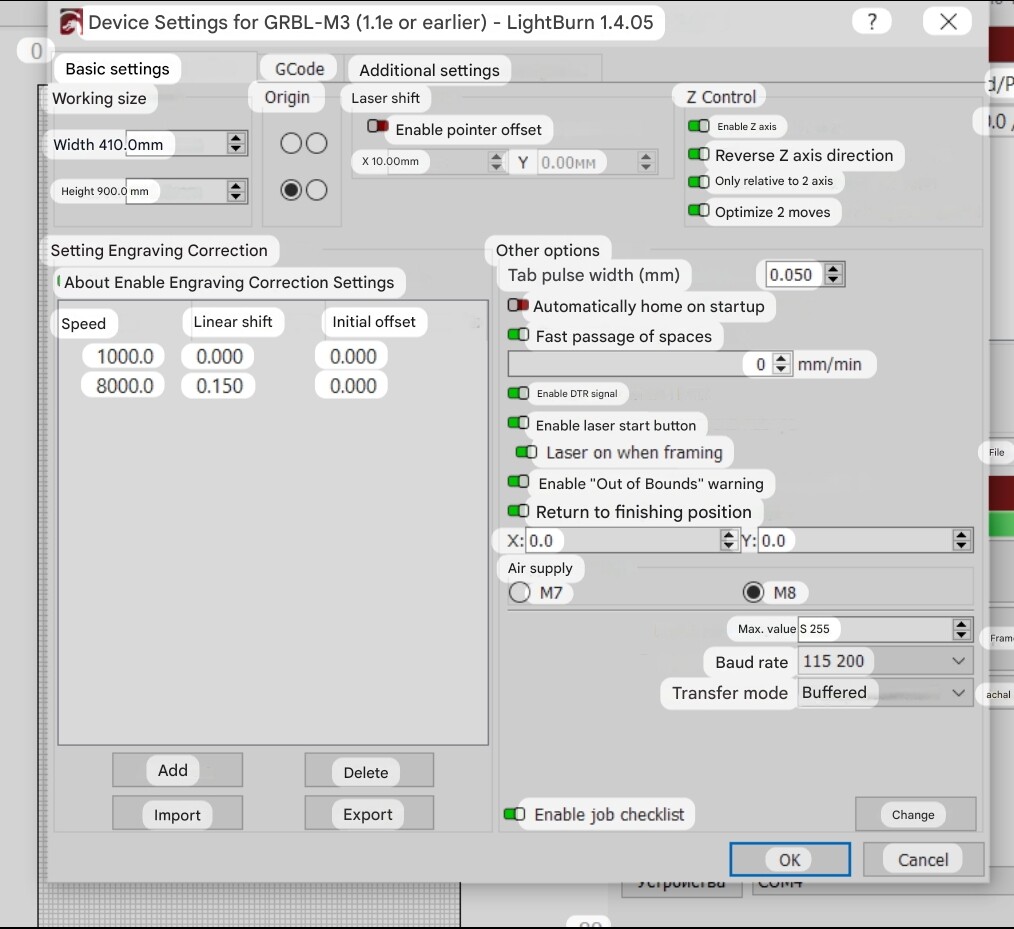Viewport: 1014px width, 929px height.
Task: Turn on Automatically home on startup
Action: [x=518, y=306]
